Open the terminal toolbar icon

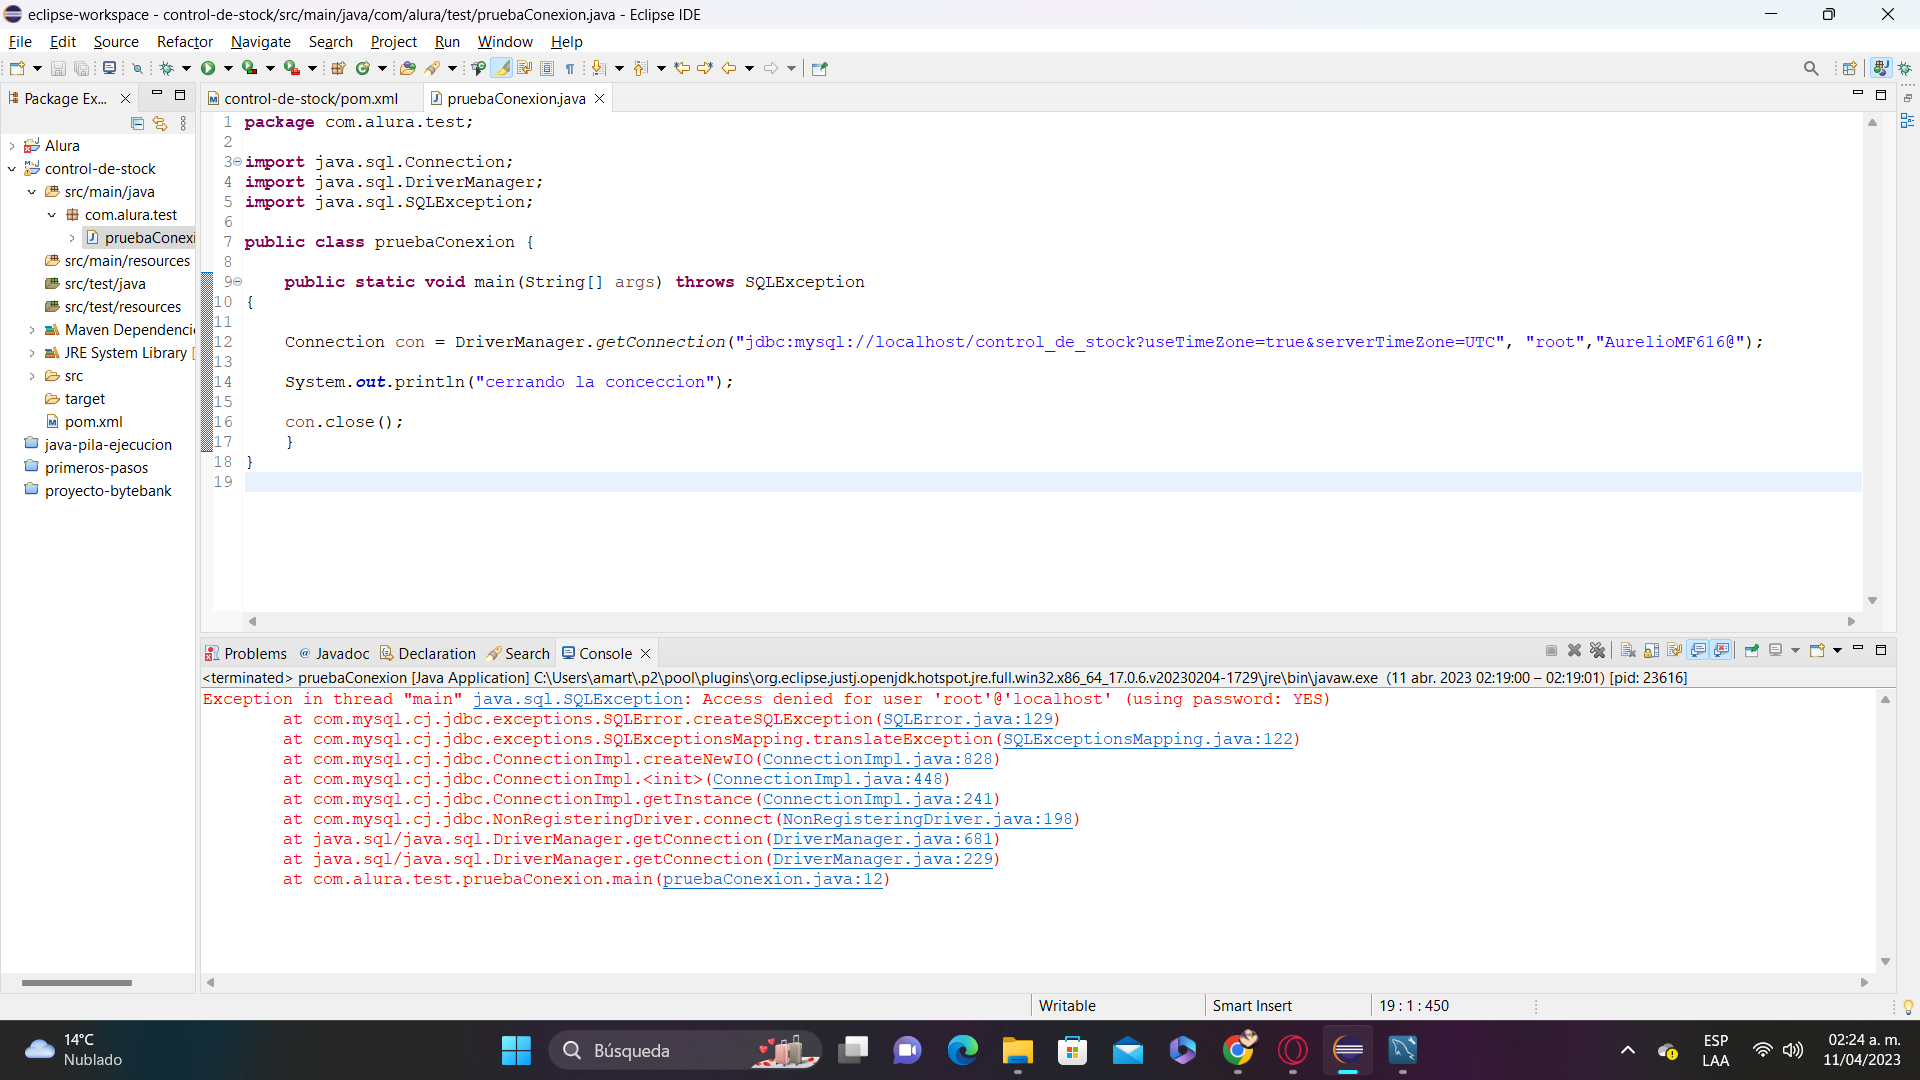110,68
